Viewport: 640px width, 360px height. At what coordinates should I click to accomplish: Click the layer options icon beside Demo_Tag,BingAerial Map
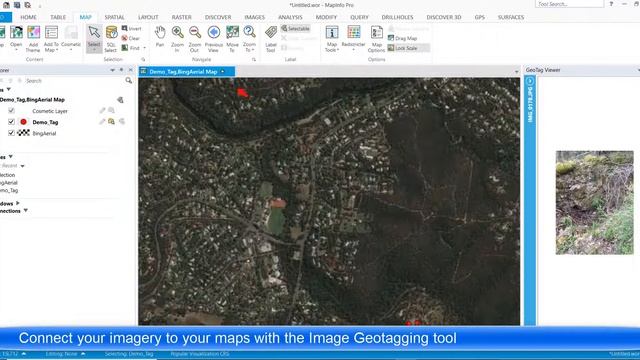[120, 100]
